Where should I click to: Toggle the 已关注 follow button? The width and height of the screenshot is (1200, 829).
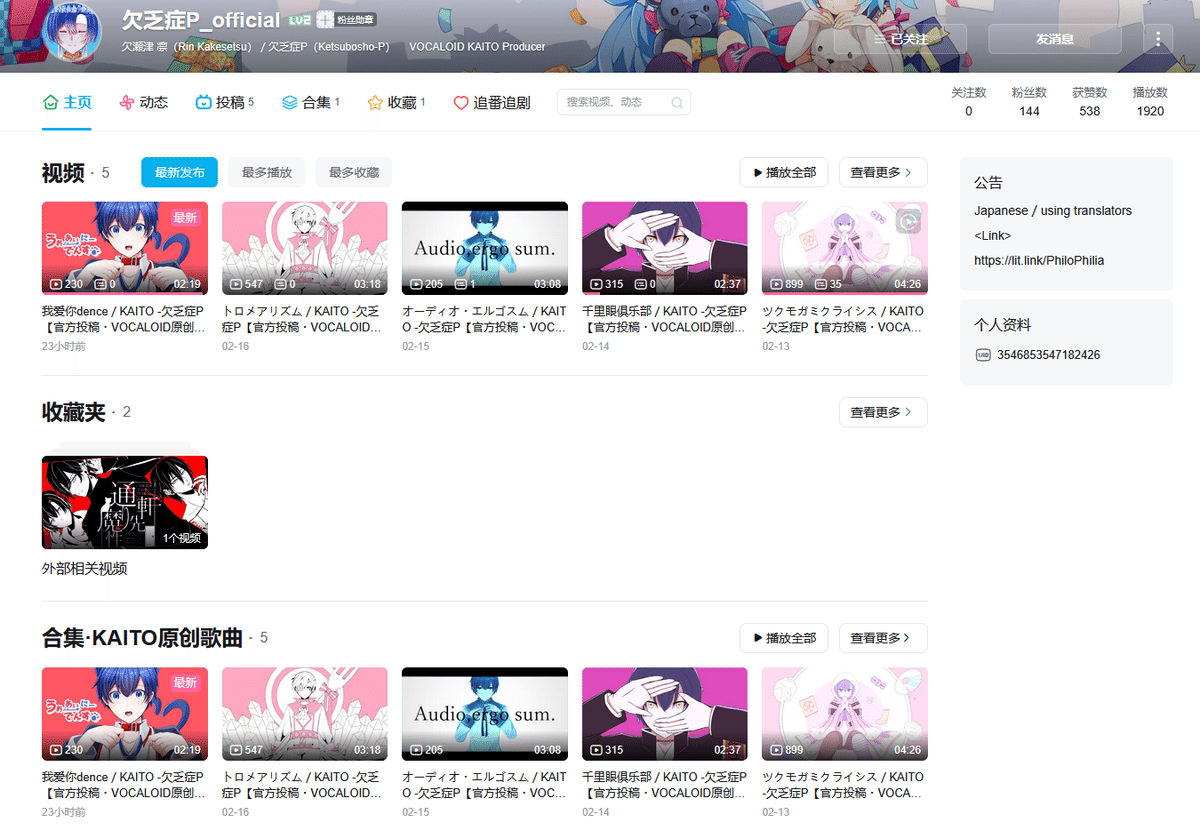[900, 39]
